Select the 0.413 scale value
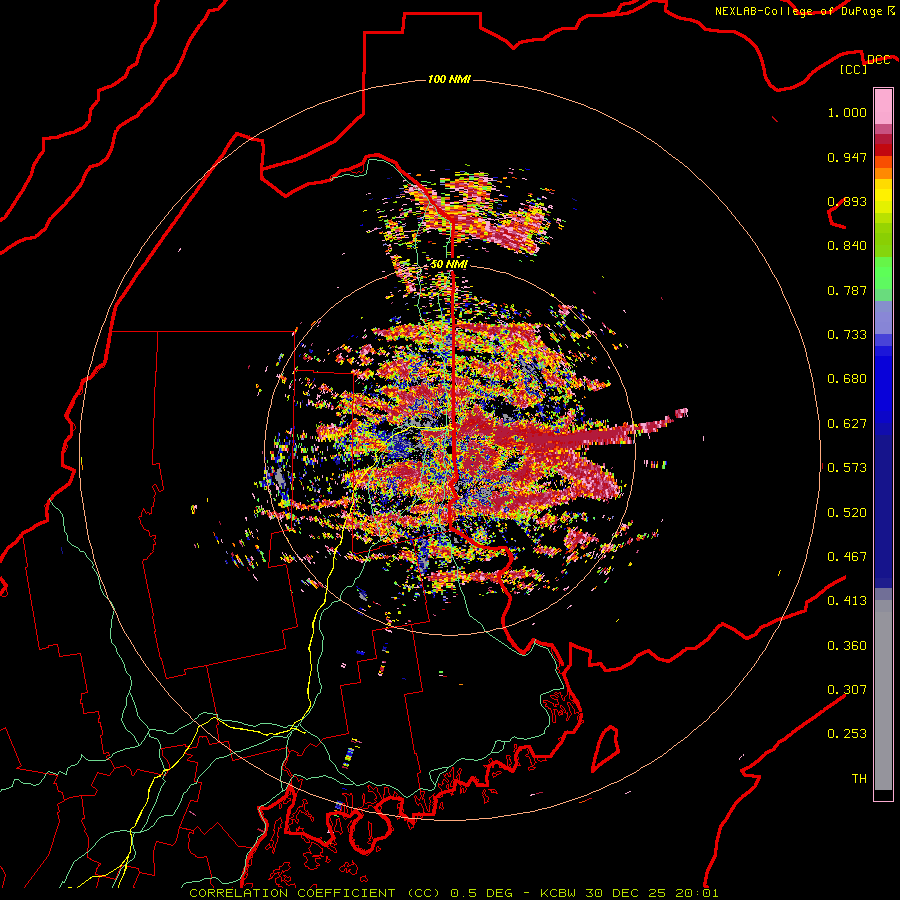Image resolution: width=900 pixels, height=900 pixels. 847,601
